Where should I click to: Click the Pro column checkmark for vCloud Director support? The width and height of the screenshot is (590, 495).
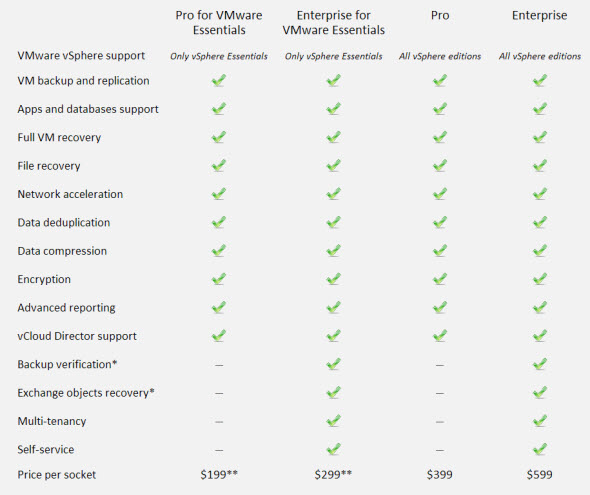click(439, 336)
